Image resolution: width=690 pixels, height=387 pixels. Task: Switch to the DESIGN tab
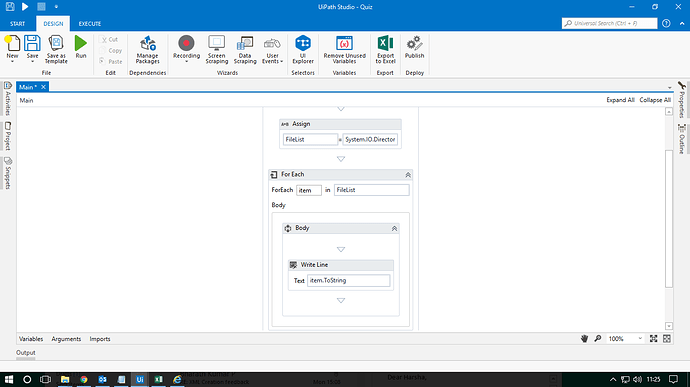point(53,24)
